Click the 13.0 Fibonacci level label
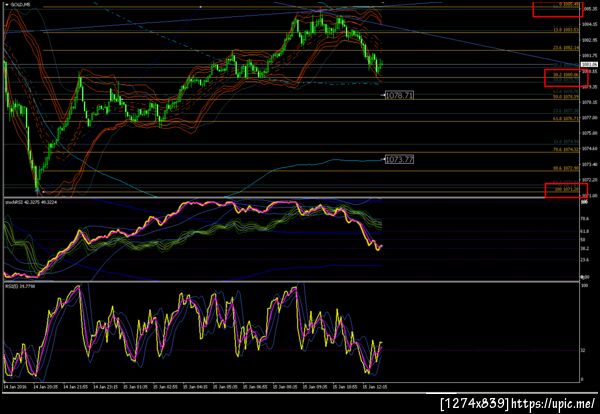Image resolution: width=600 pixels, height=414 pixels. (566, 30)
